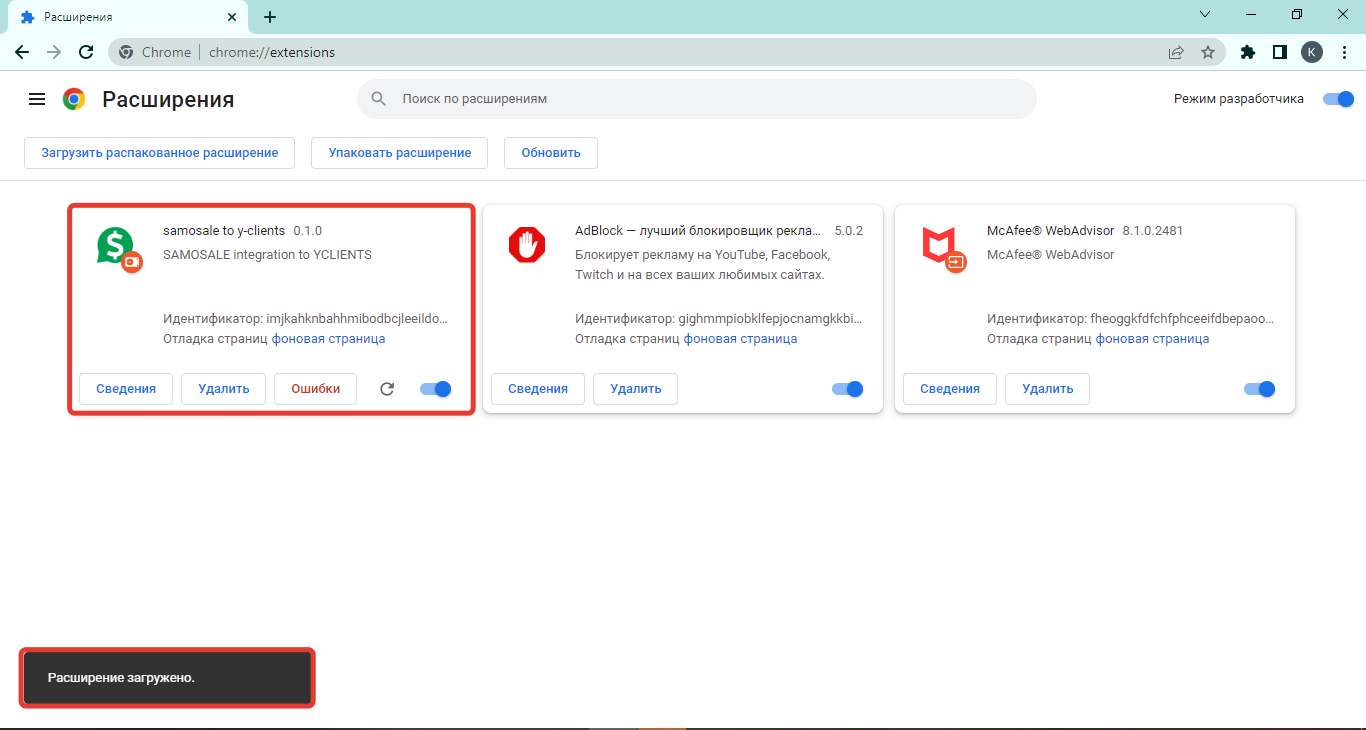Image resolution: width=1366 pixels, height=730 pixels.
Task: Open Сведения for McAfee WebAdvisor
Action: pos(950,389)
